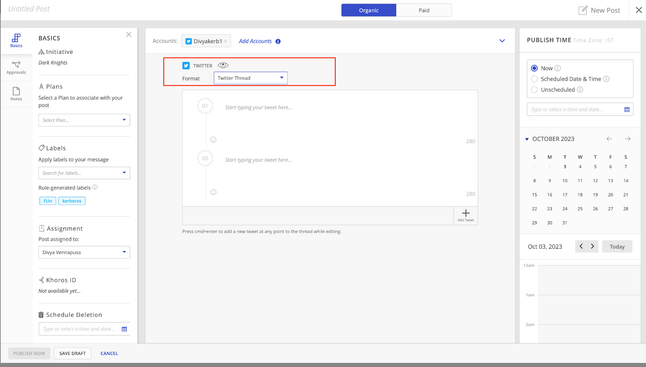Screen dimensions: 646x367
Task: Open Schedule Deletion calendar icon
Action: [x=124, y=329]
